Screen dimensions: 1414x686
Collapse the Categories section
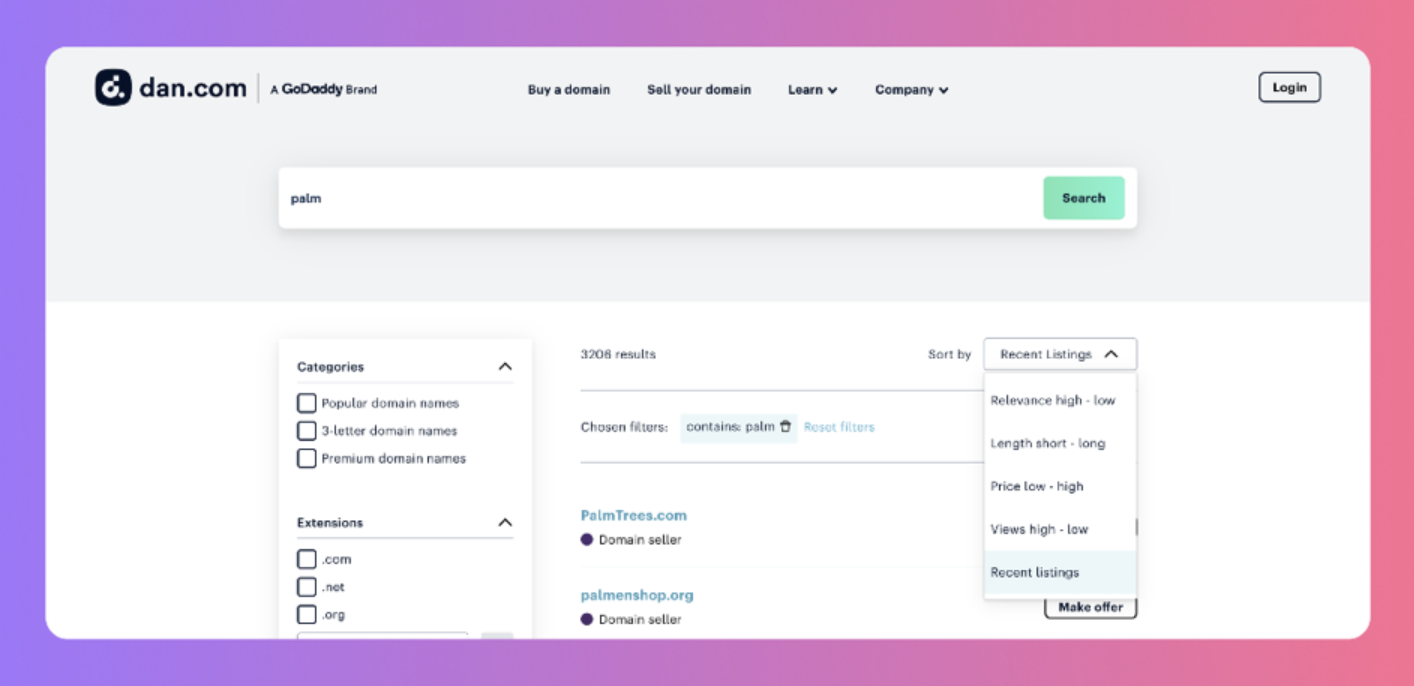click(x=505, y=367)
